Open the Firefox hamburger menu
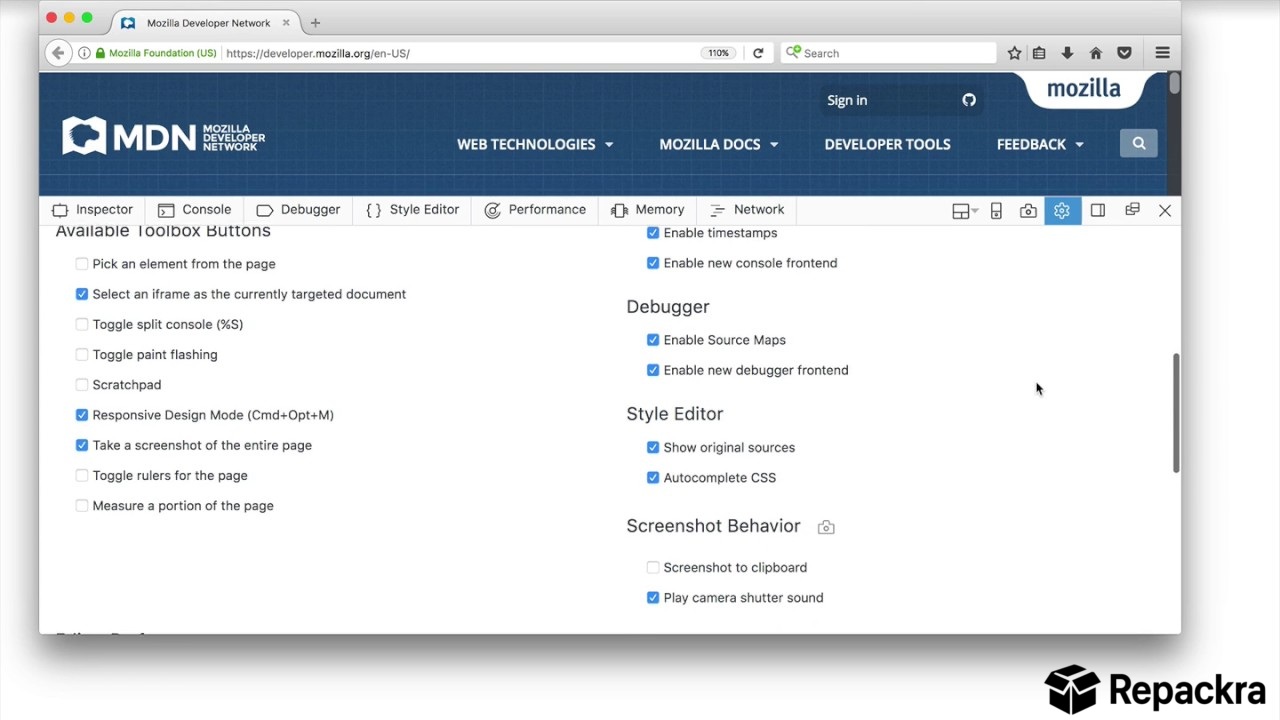Image resolution: width=1280 pixels, height=720 pixels. tap(1162, 53)
